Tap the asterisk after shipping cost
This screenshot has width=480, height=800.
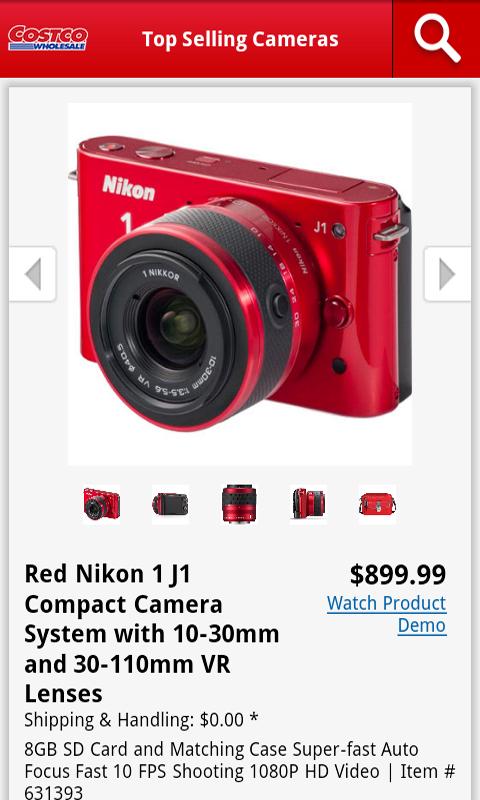click(254, 719)
